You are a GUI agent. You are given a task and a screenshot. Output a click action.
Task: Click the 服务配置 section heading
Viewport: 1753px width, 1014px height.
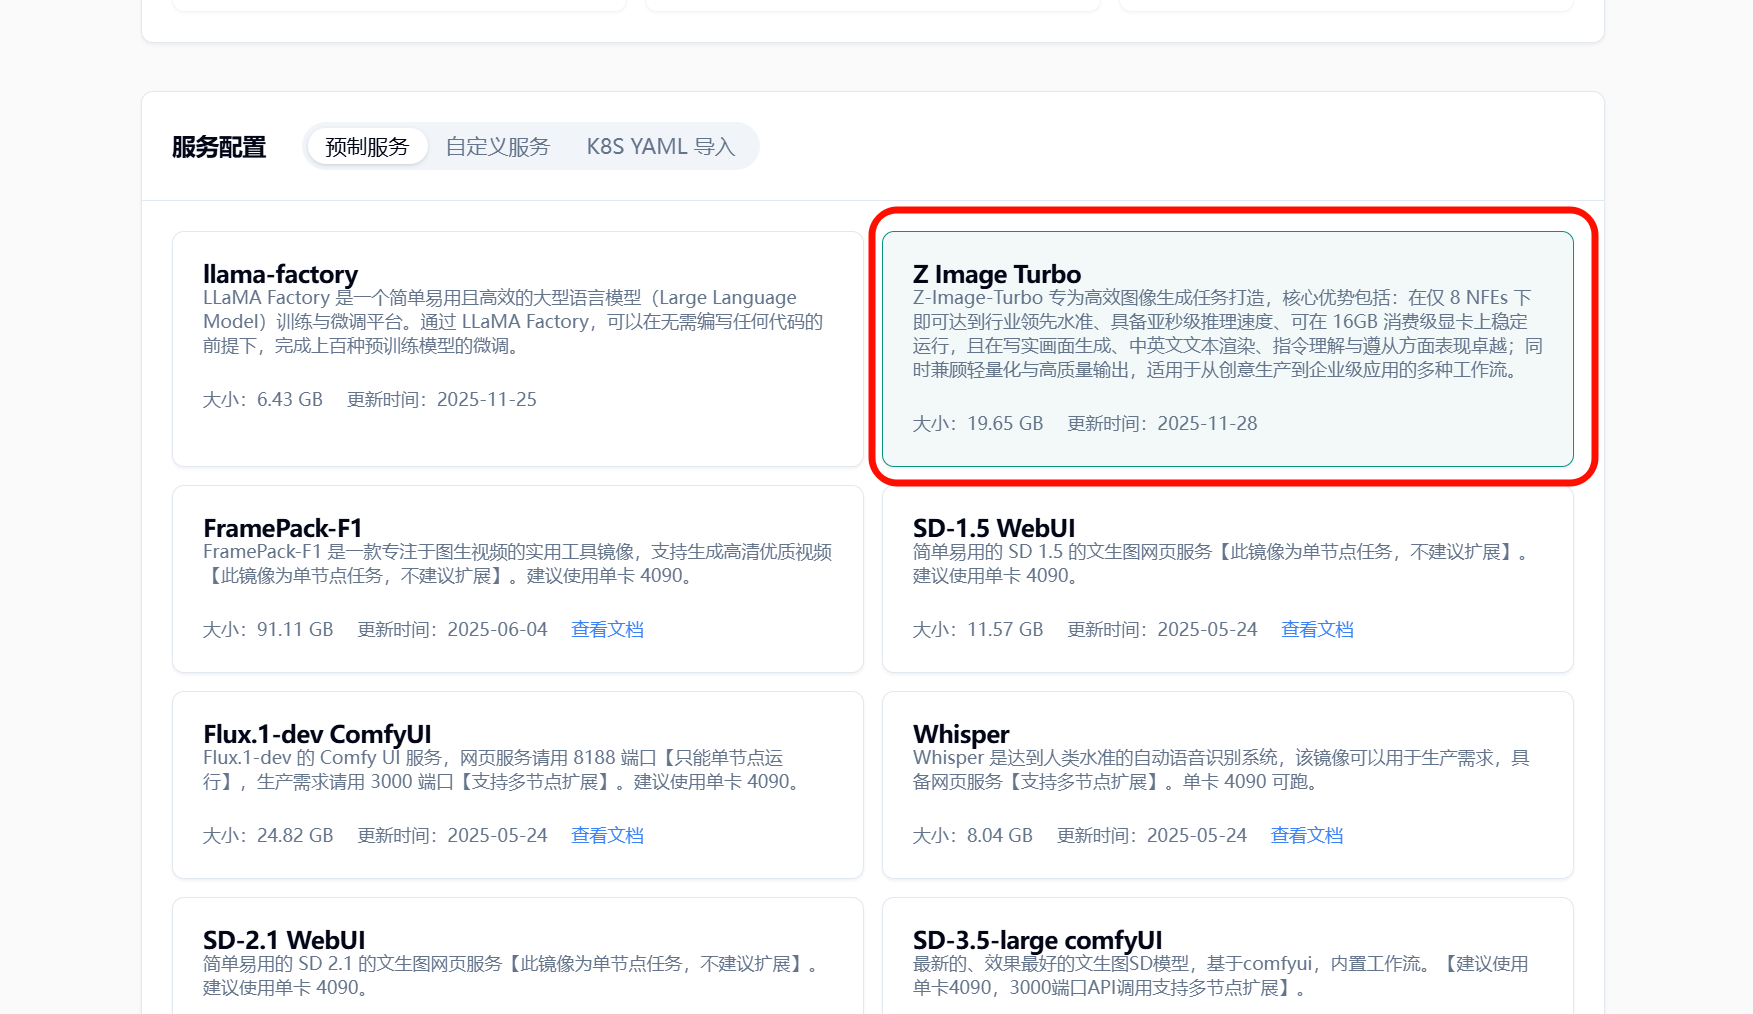[219, 147]
